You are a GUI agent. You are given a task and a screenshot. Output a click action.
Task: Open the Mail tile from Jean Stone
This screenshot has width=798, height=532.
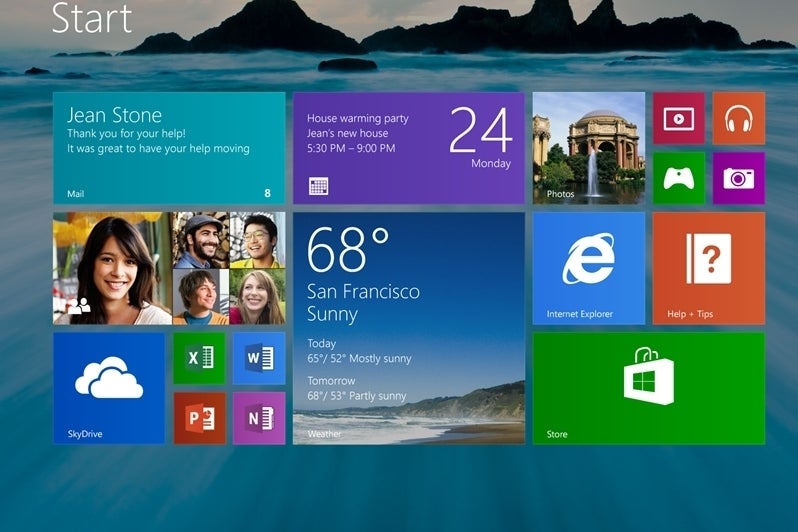click(169, 148)
